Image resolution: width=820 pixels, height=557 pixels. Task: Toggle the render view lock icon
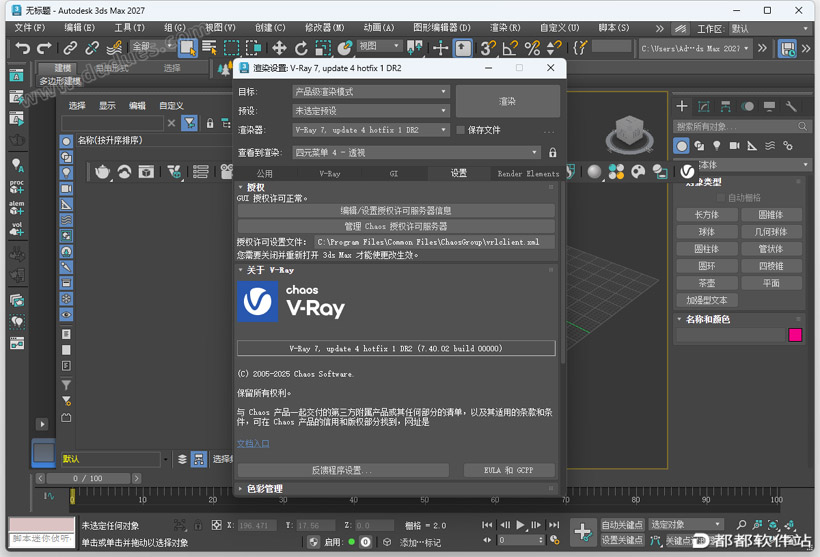coord(552,152)
